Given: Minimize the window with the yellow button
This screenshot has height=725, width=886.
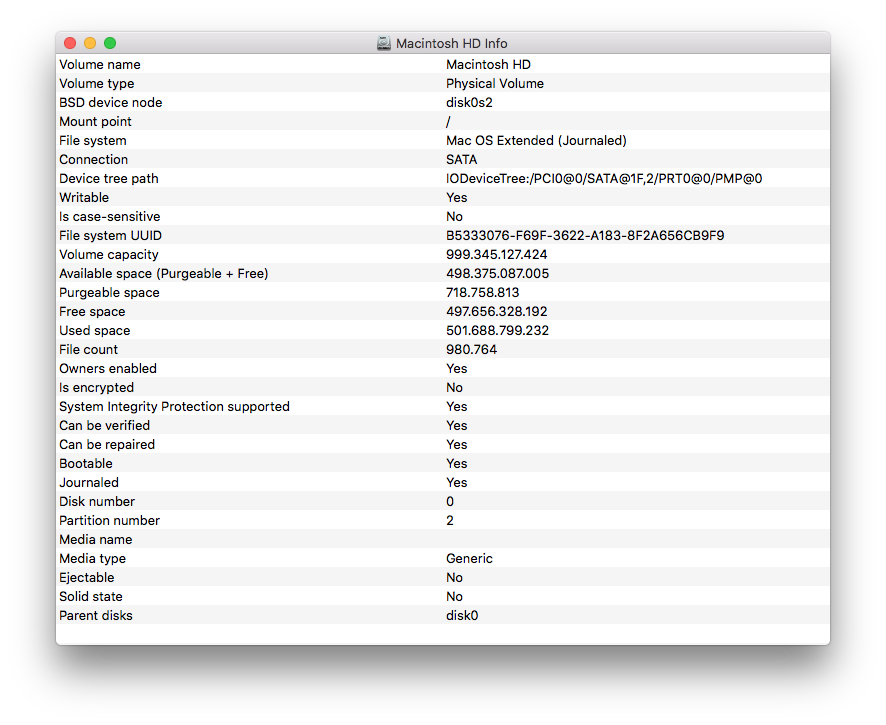Looking at the screenshot, I should point(90,43).
